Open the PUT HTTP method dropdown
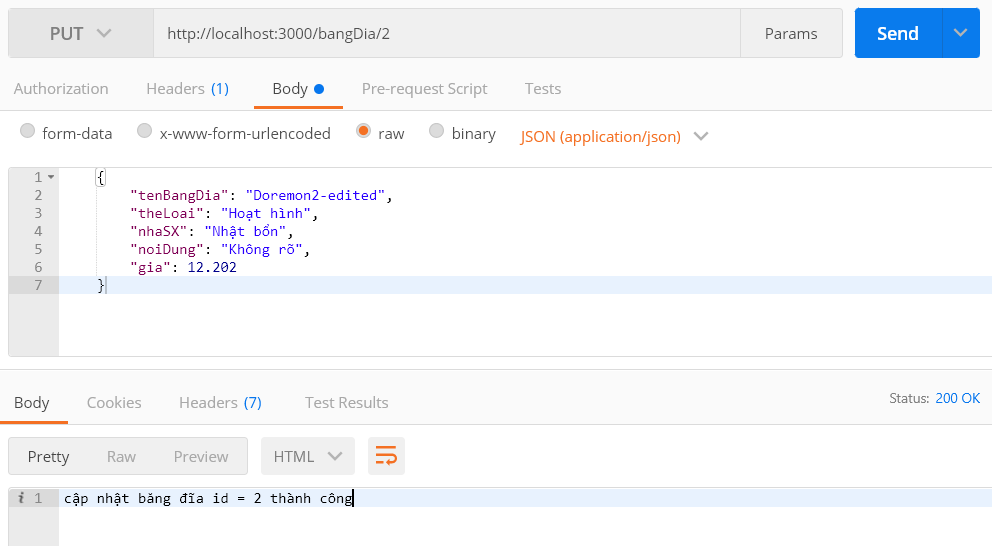 (x=81, y=34)
